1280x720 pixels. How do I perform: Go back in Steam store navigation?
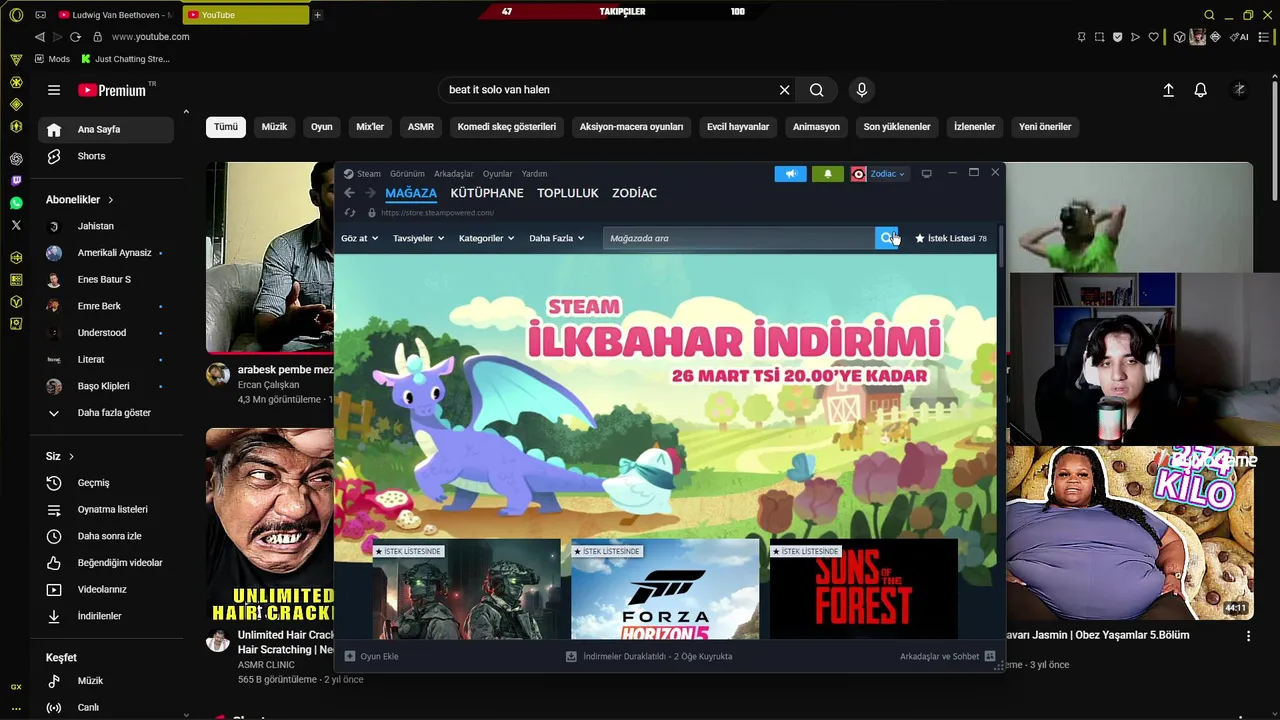tap(349, 193)
